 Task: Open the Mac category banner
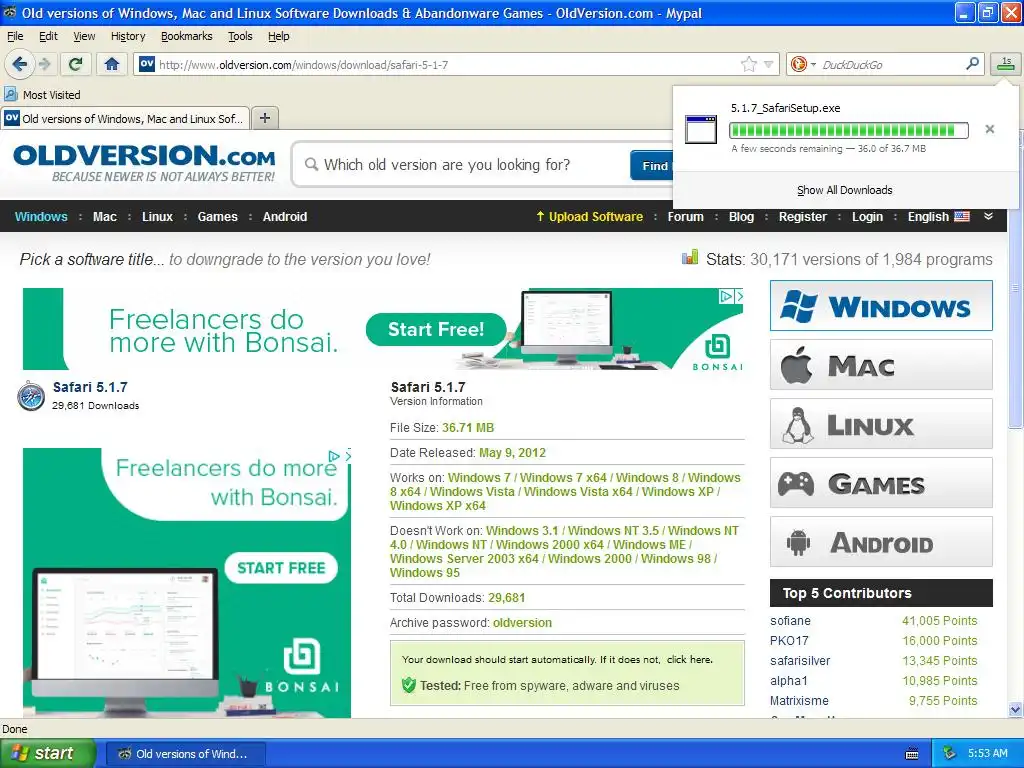(x=881, y=365)
